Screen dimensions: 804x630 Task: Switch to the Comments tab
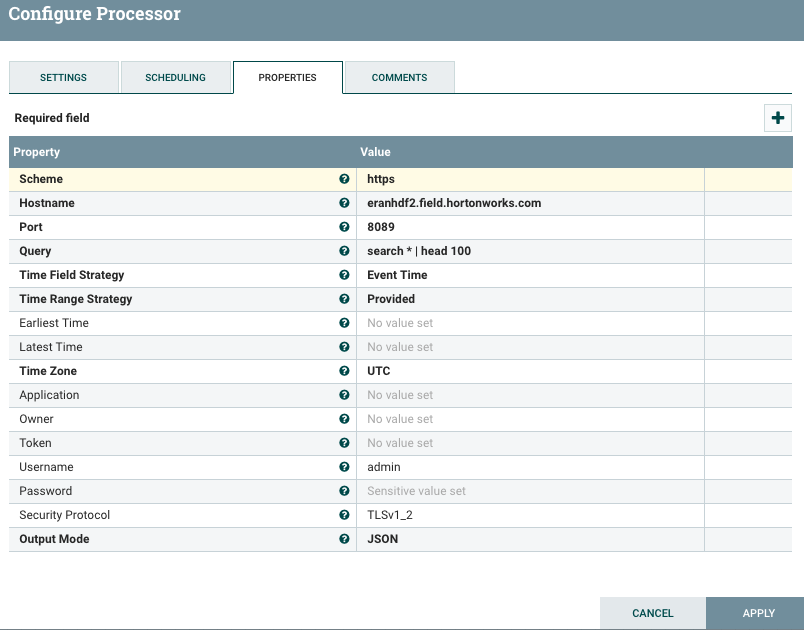[399, 77]
